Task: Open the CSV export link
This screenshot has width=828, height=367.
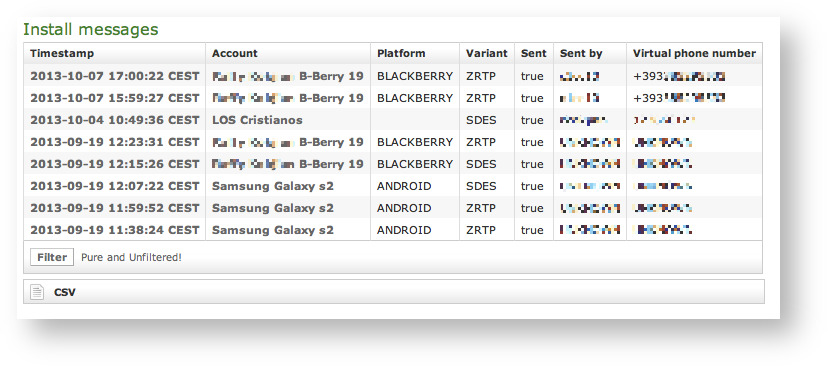Action: 64,292
